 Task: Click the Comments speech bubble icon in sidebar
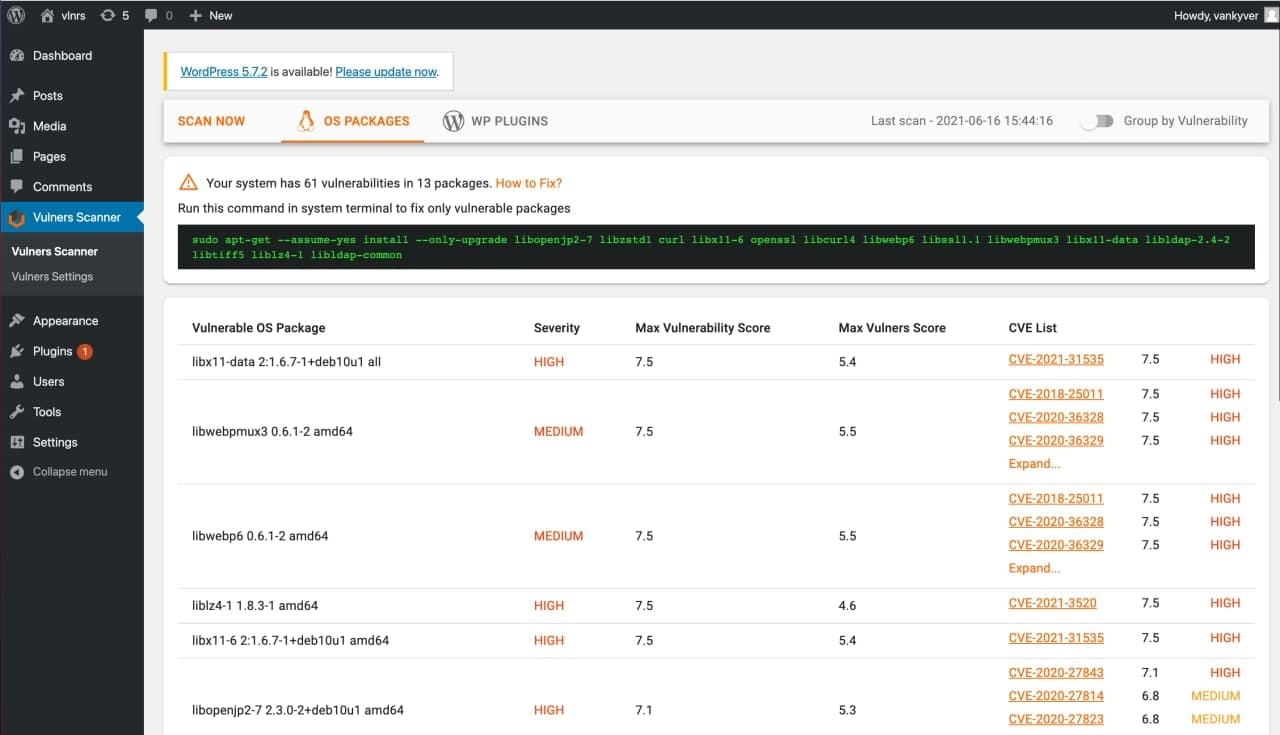click(x=17, y=187)
